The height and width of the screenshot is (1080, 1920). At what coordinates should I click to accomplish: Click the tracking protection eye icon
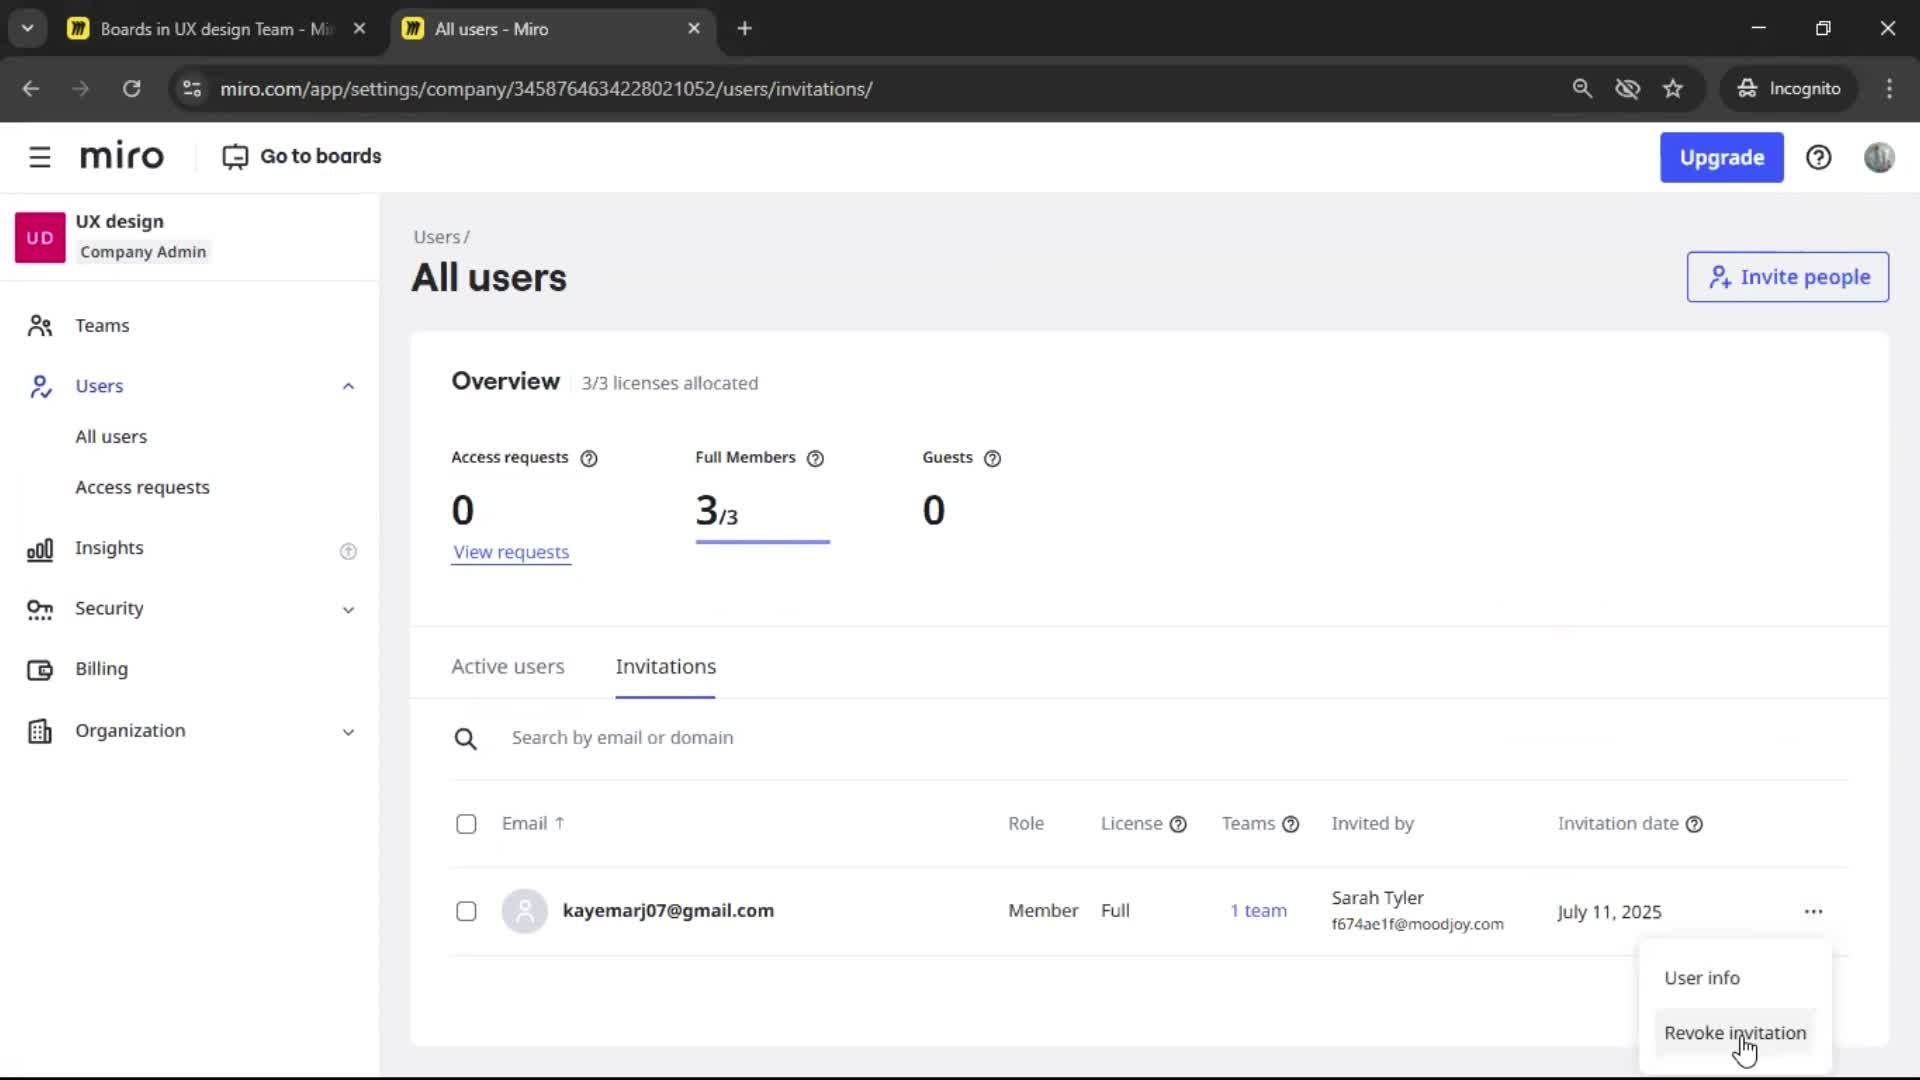click(x=1627, y=88)
